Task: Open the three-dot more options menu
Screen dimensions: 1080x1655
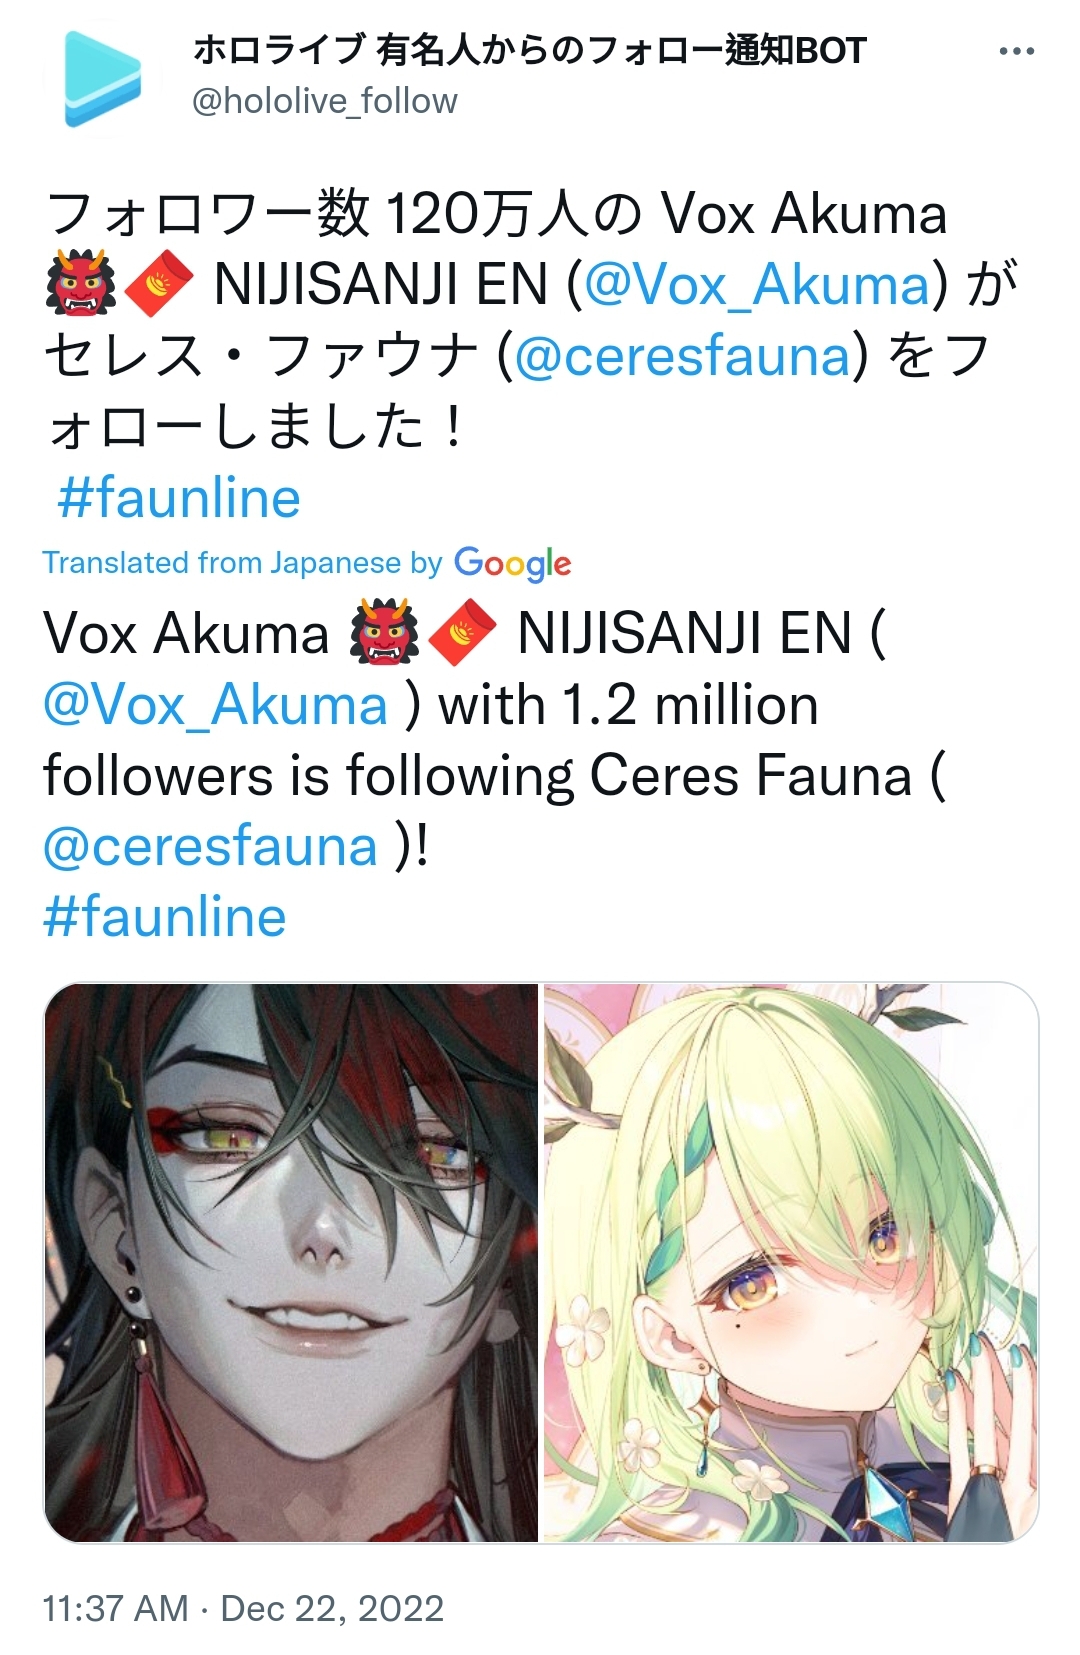Action: tap(1016, 51)
